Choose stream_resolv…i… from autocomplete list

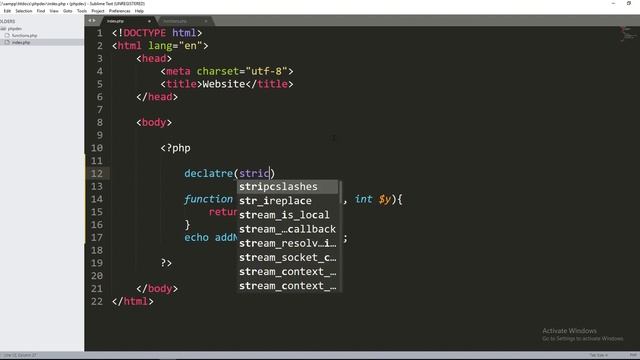tap(288, 244)
